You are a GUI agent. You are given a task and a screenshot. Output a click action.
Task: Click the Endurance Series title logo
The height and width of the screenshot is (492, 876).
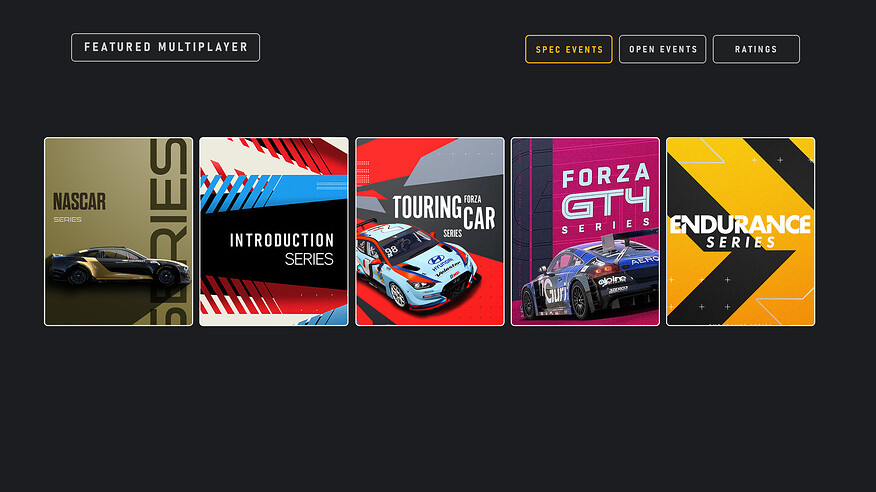click(740, 231)
